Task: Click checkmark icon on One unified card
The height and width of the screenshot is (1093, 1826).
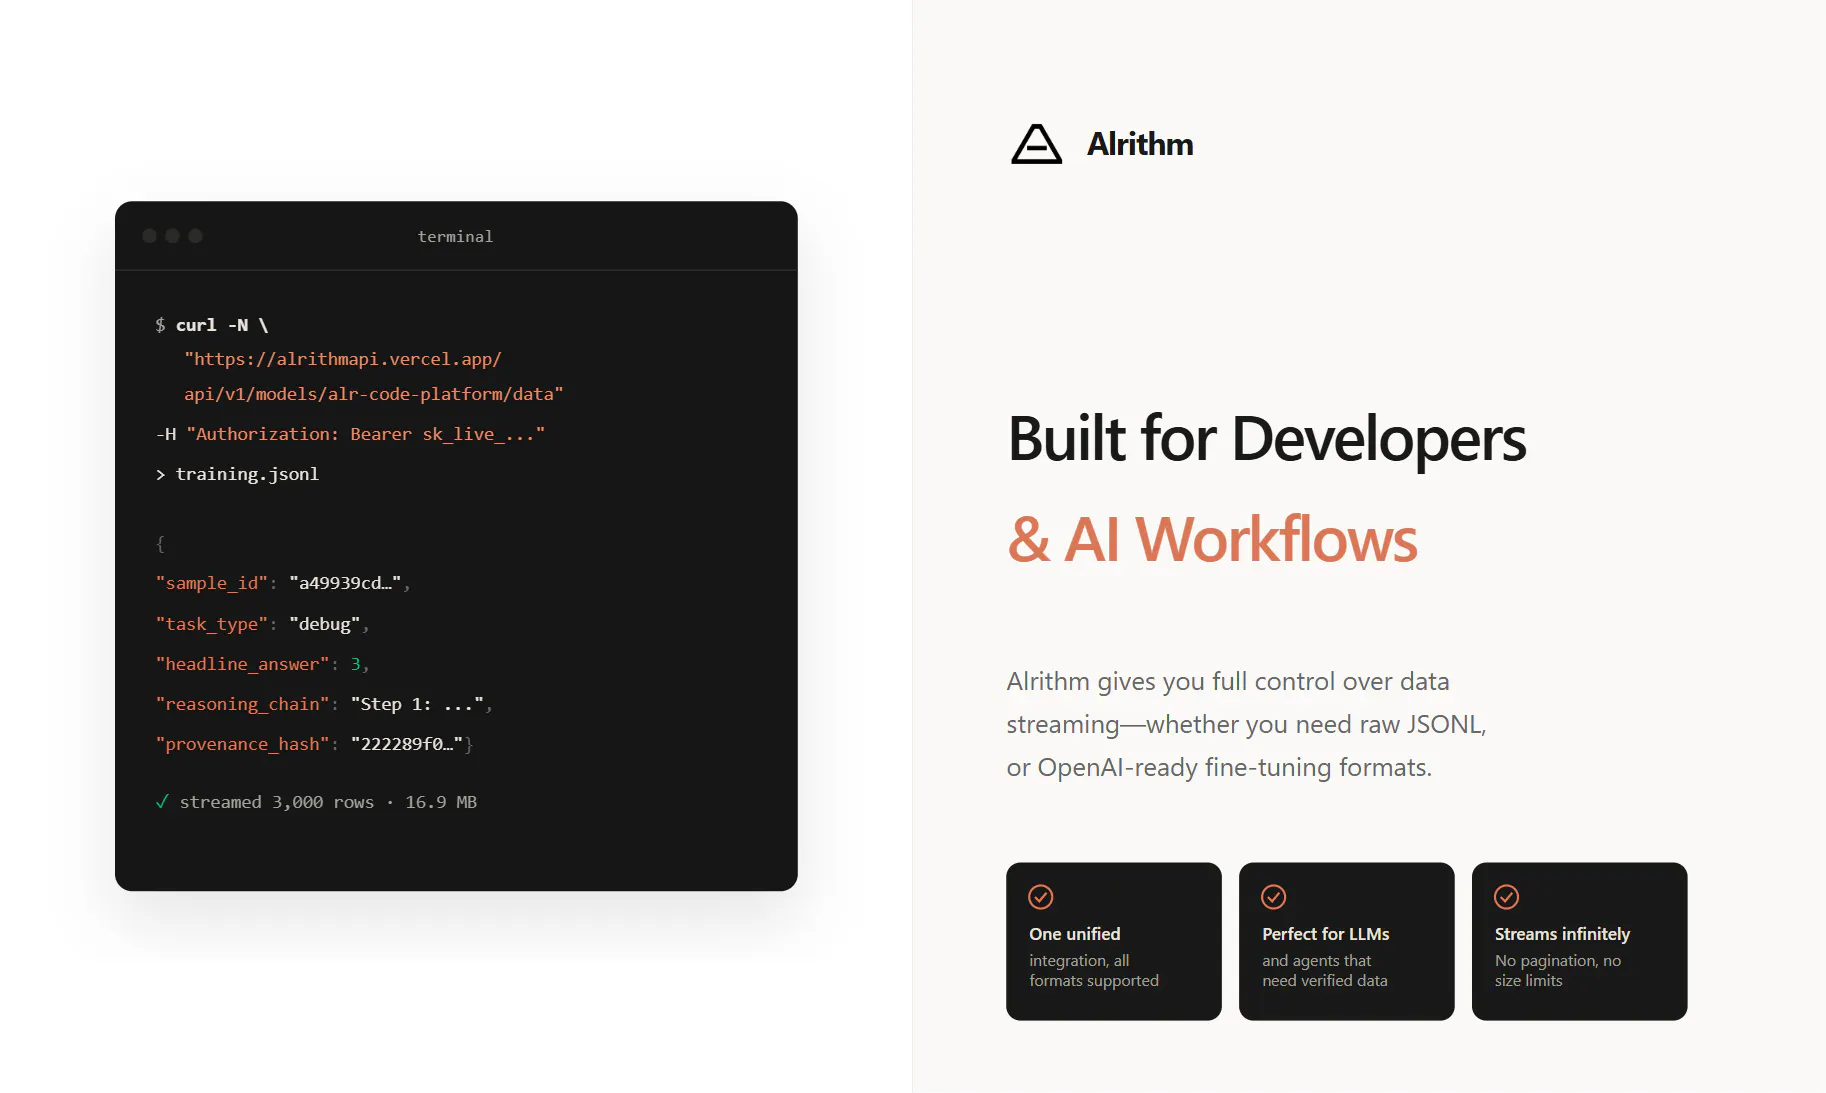Action: coord(1041,897)
